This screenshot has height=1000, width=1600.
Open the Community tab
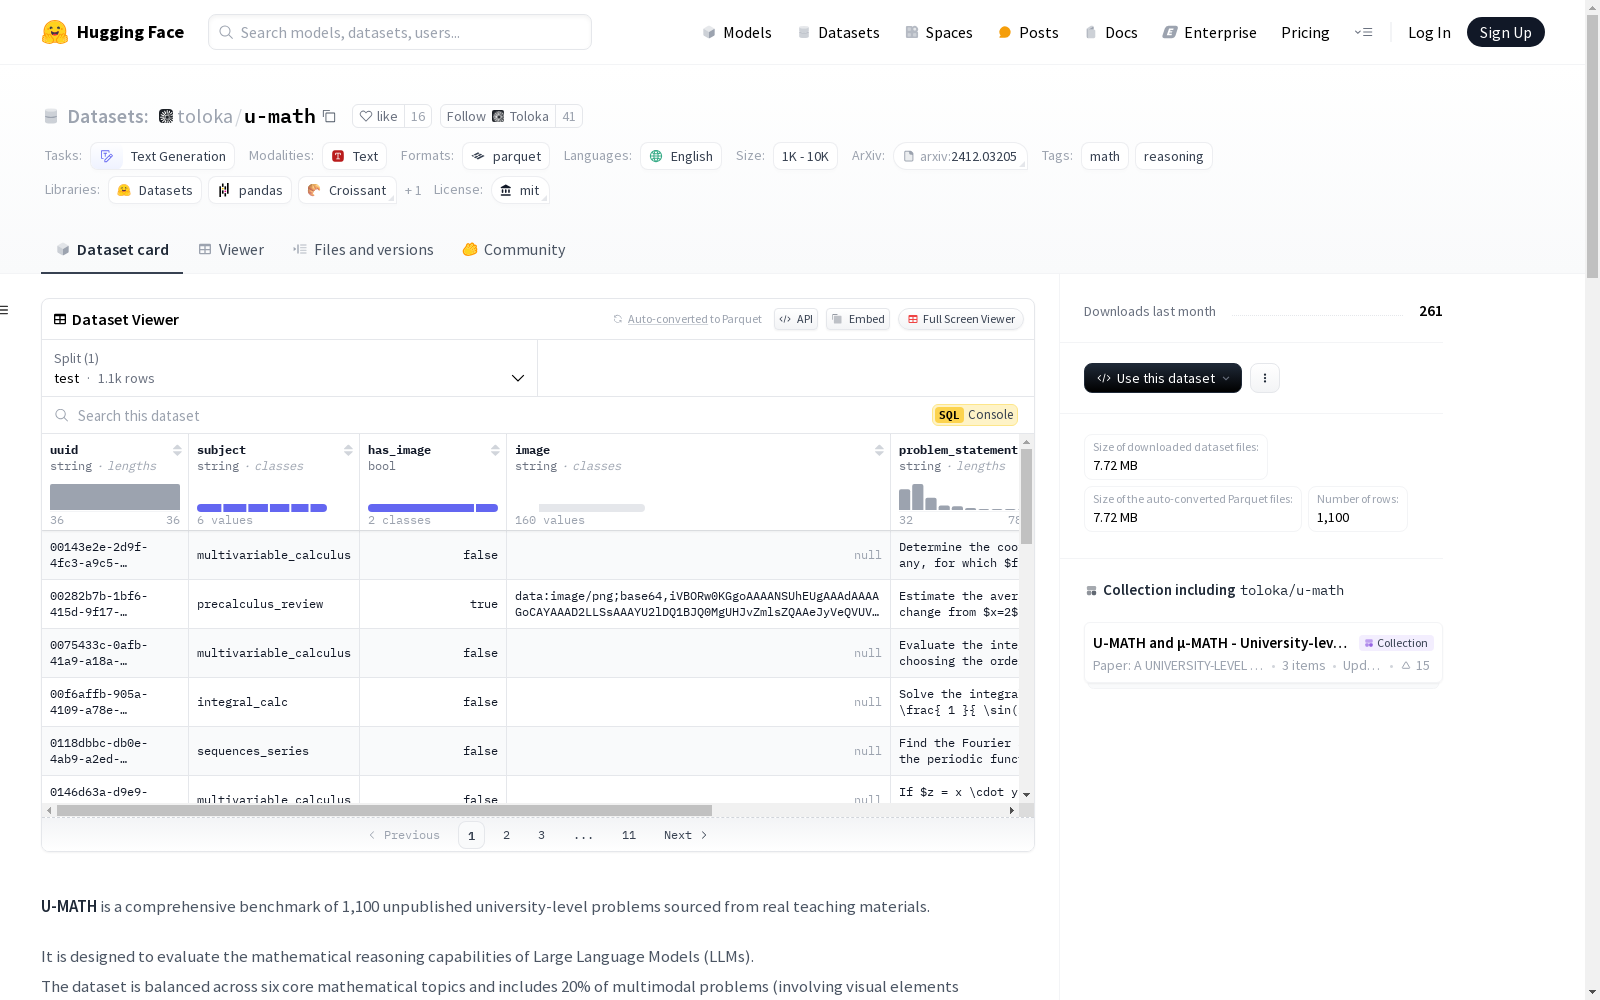point(514,250)
